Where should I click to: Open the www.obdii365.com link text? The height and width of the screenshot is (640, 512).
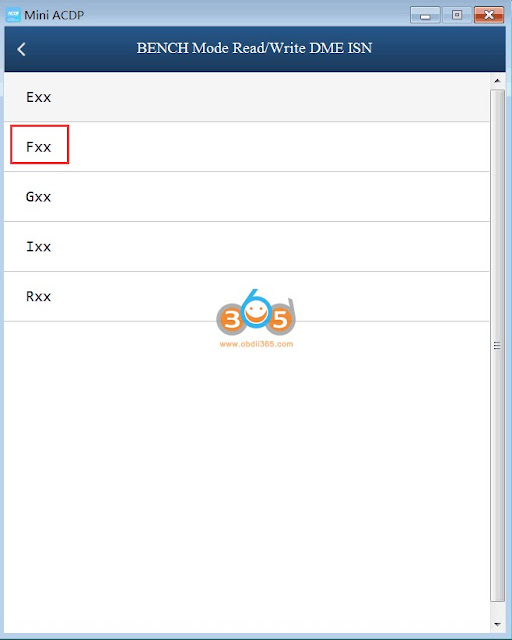click(256, 344)
